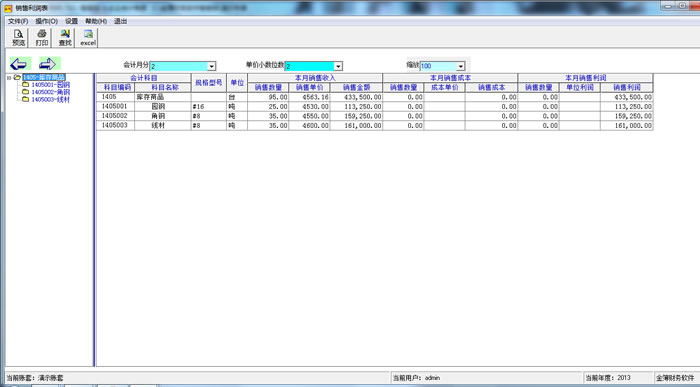Click the sales quantity cell 95.00
The height and width of the screenshot is (387, 700).
[x=268, y=97]
